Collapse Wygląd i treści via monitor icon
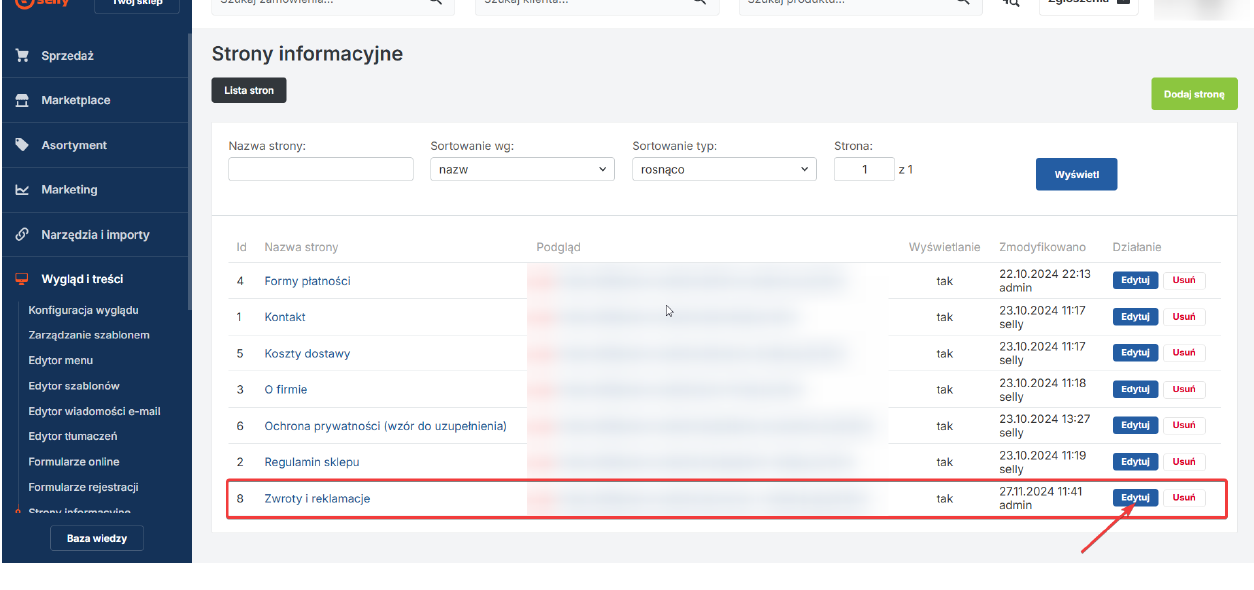This screenshot has width=1254, height=590. tap(22, 279)
